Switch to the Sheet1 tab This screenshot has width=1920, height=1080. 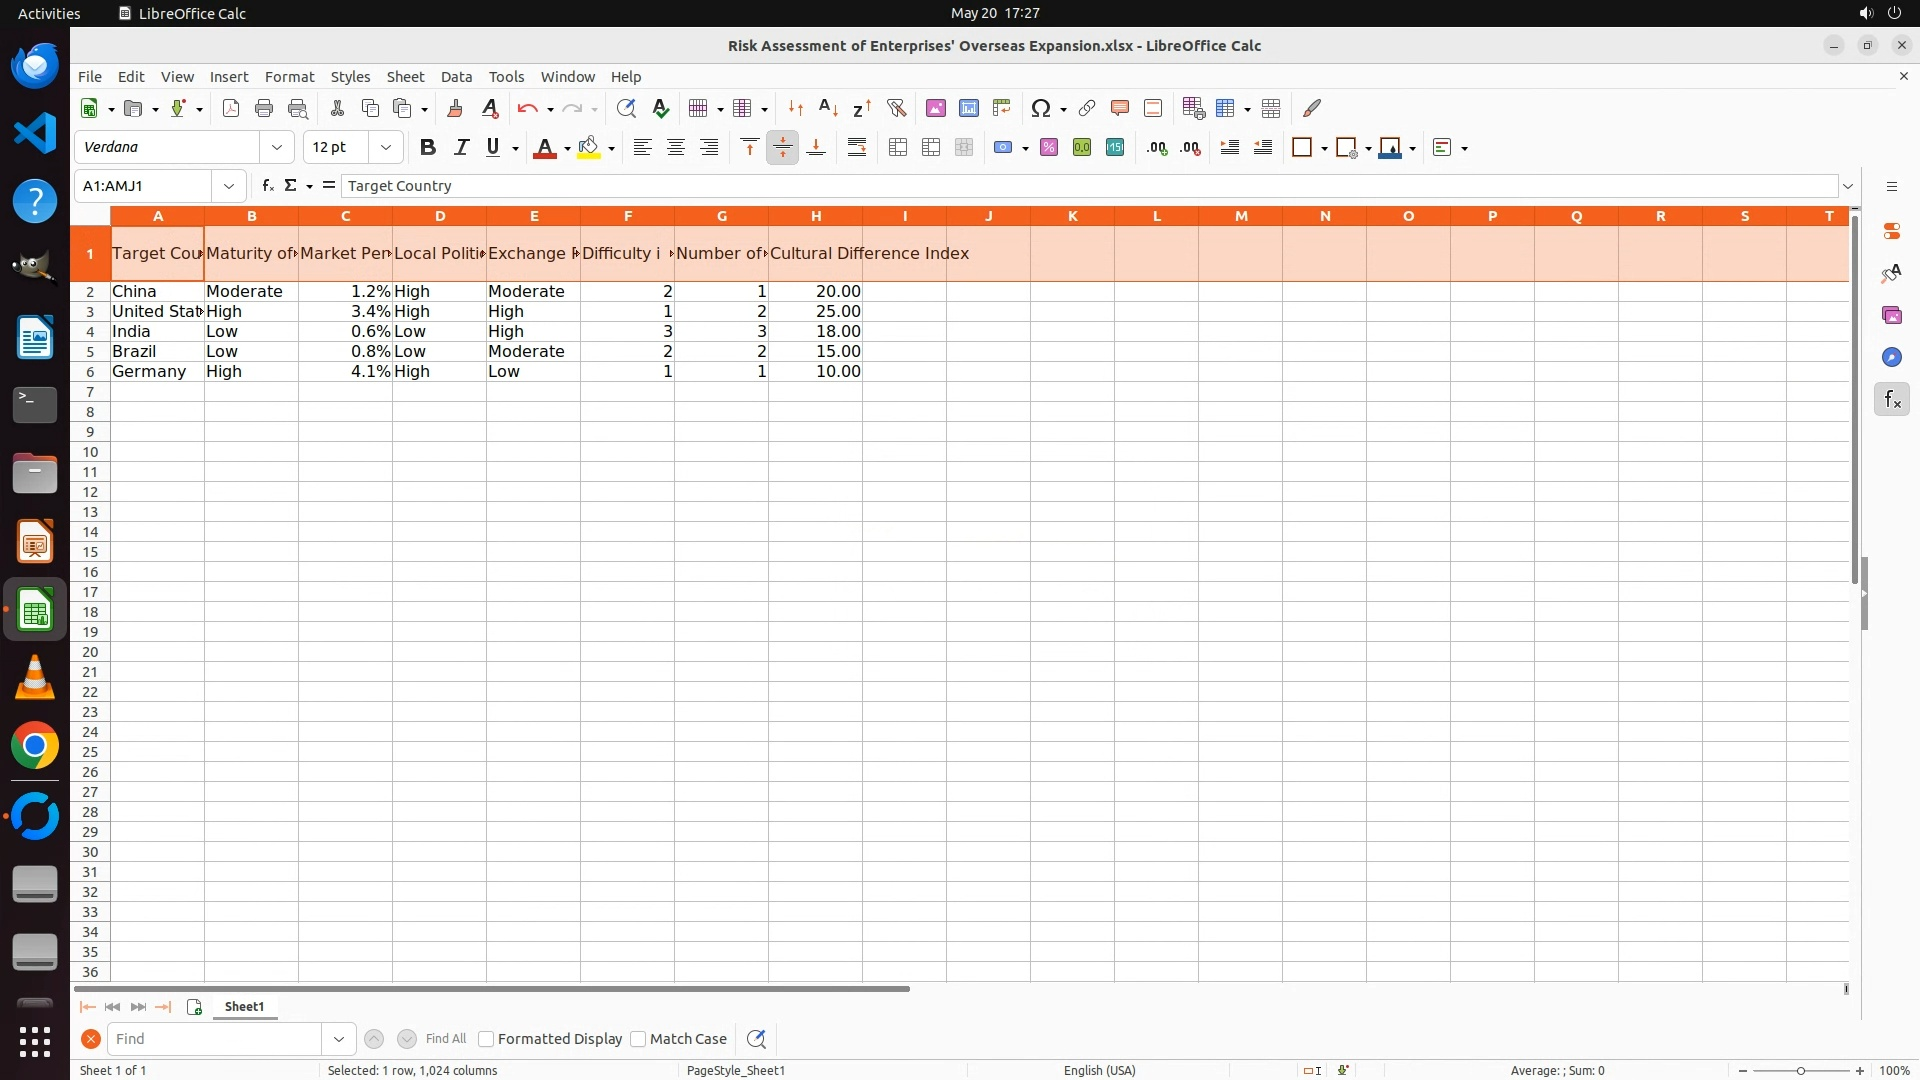point(244,1007)
